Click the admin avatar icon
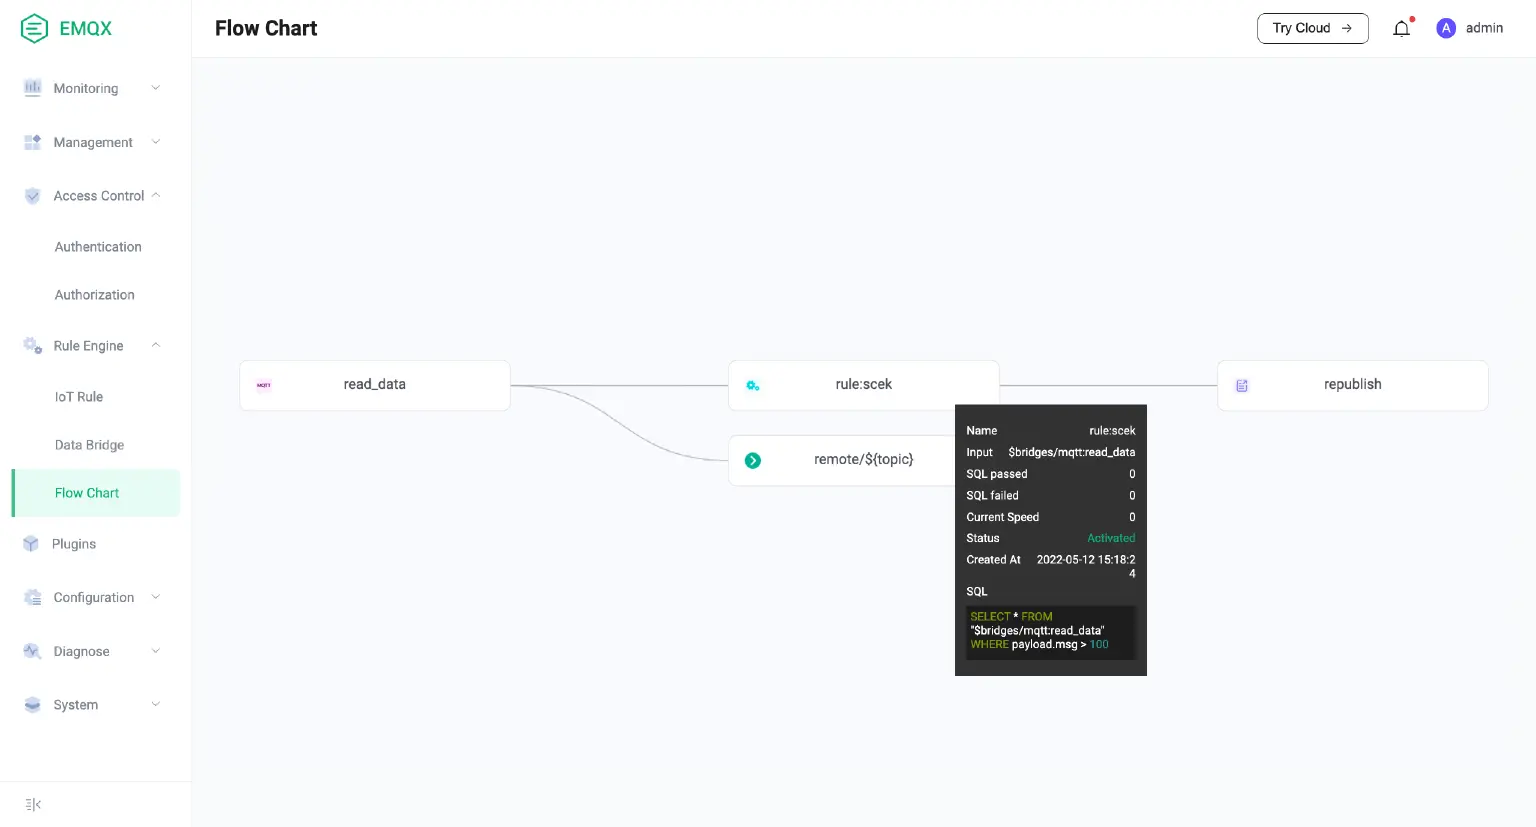This screenshot has height=827, width=1536. [1446, 28]
